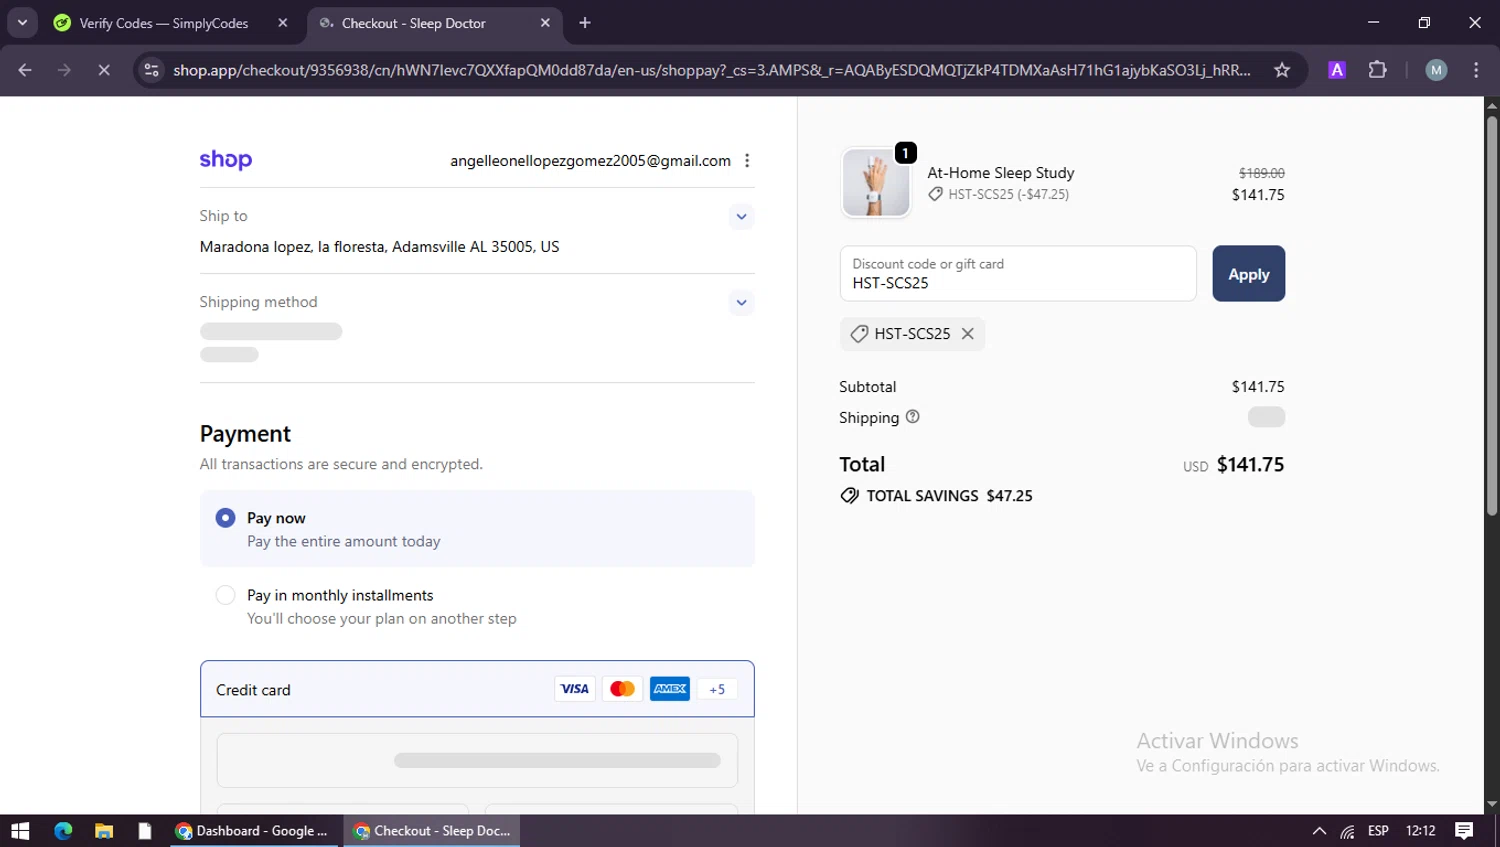Click the Visa card icon
This screenshot has height=847, width=1500.
(575, 689)
